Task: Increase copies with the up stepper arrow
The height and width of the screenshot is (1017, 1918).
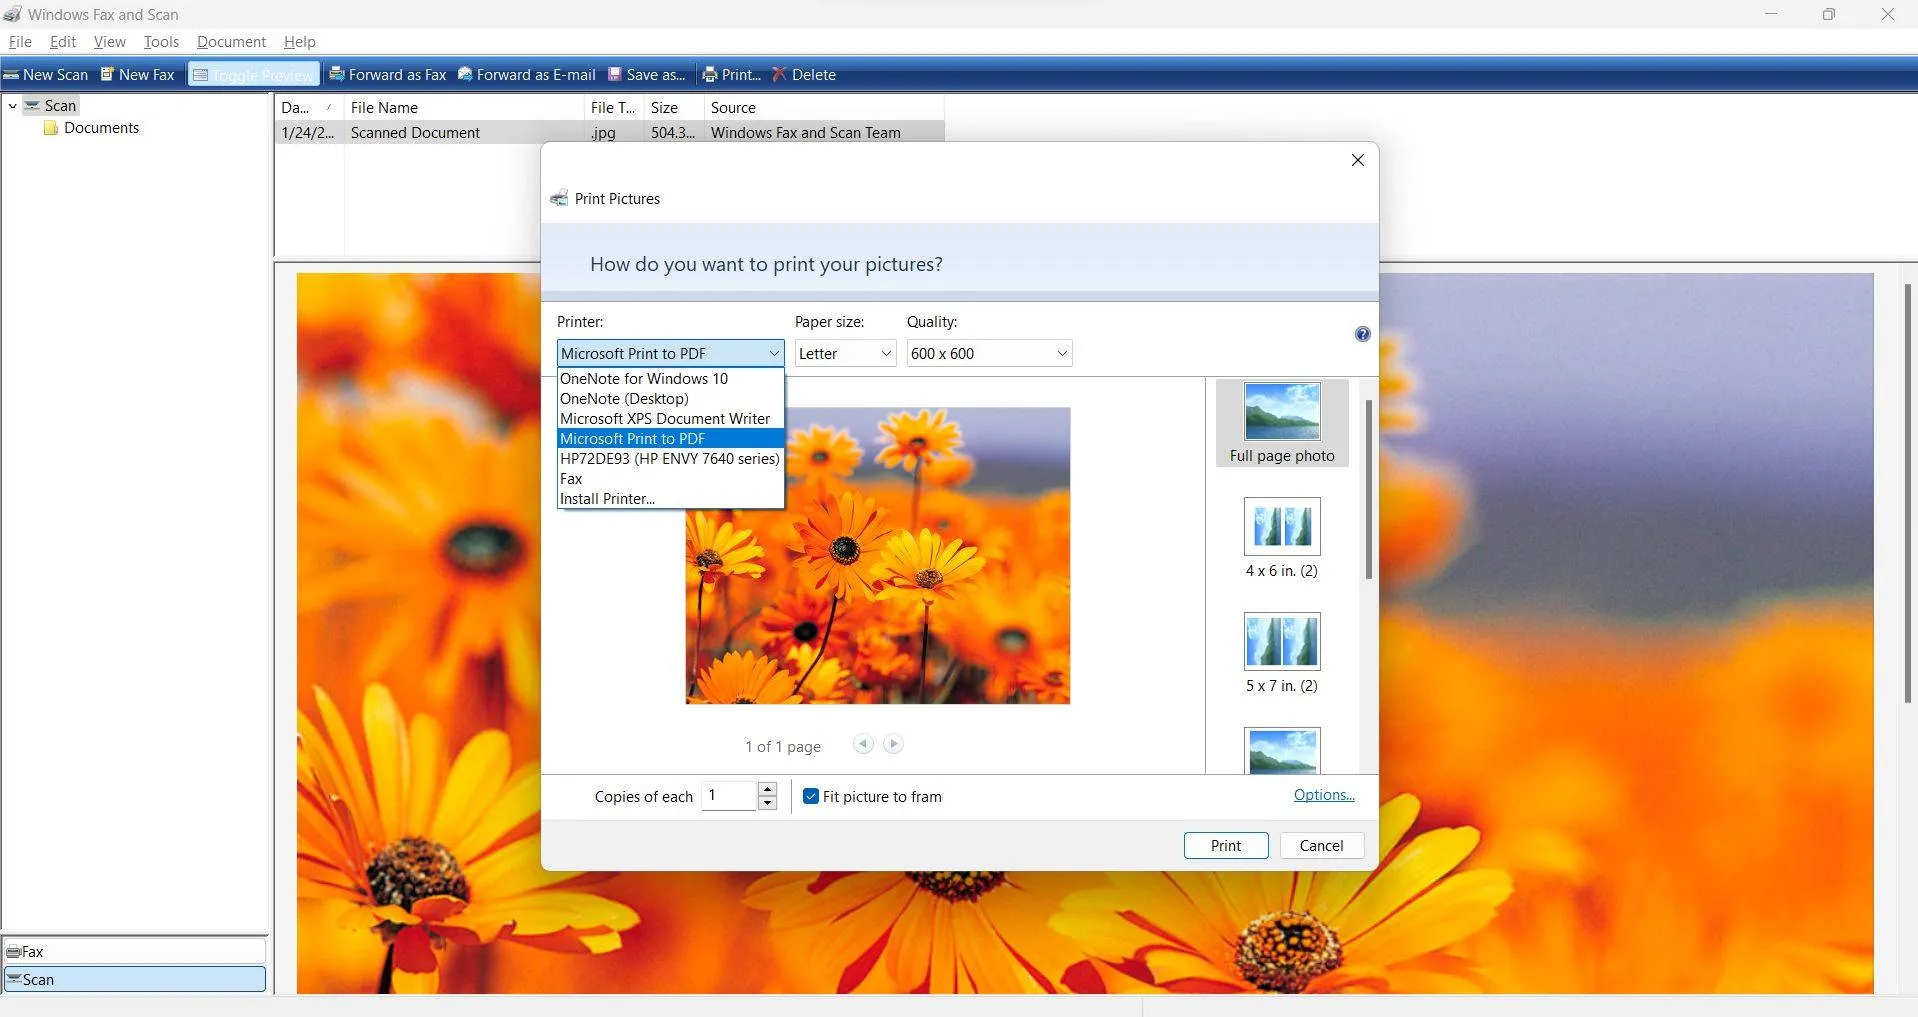Action: (x=766, y=789)
